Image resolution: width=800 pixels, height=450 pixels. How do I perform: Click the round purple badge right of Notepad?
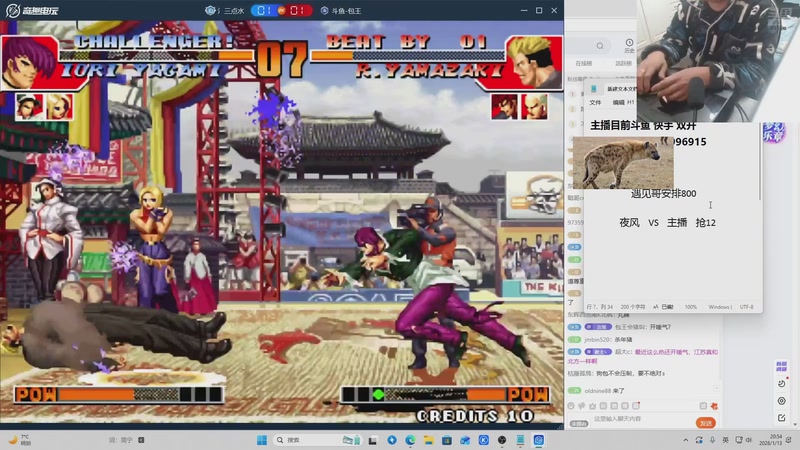(x=774, y=132)
